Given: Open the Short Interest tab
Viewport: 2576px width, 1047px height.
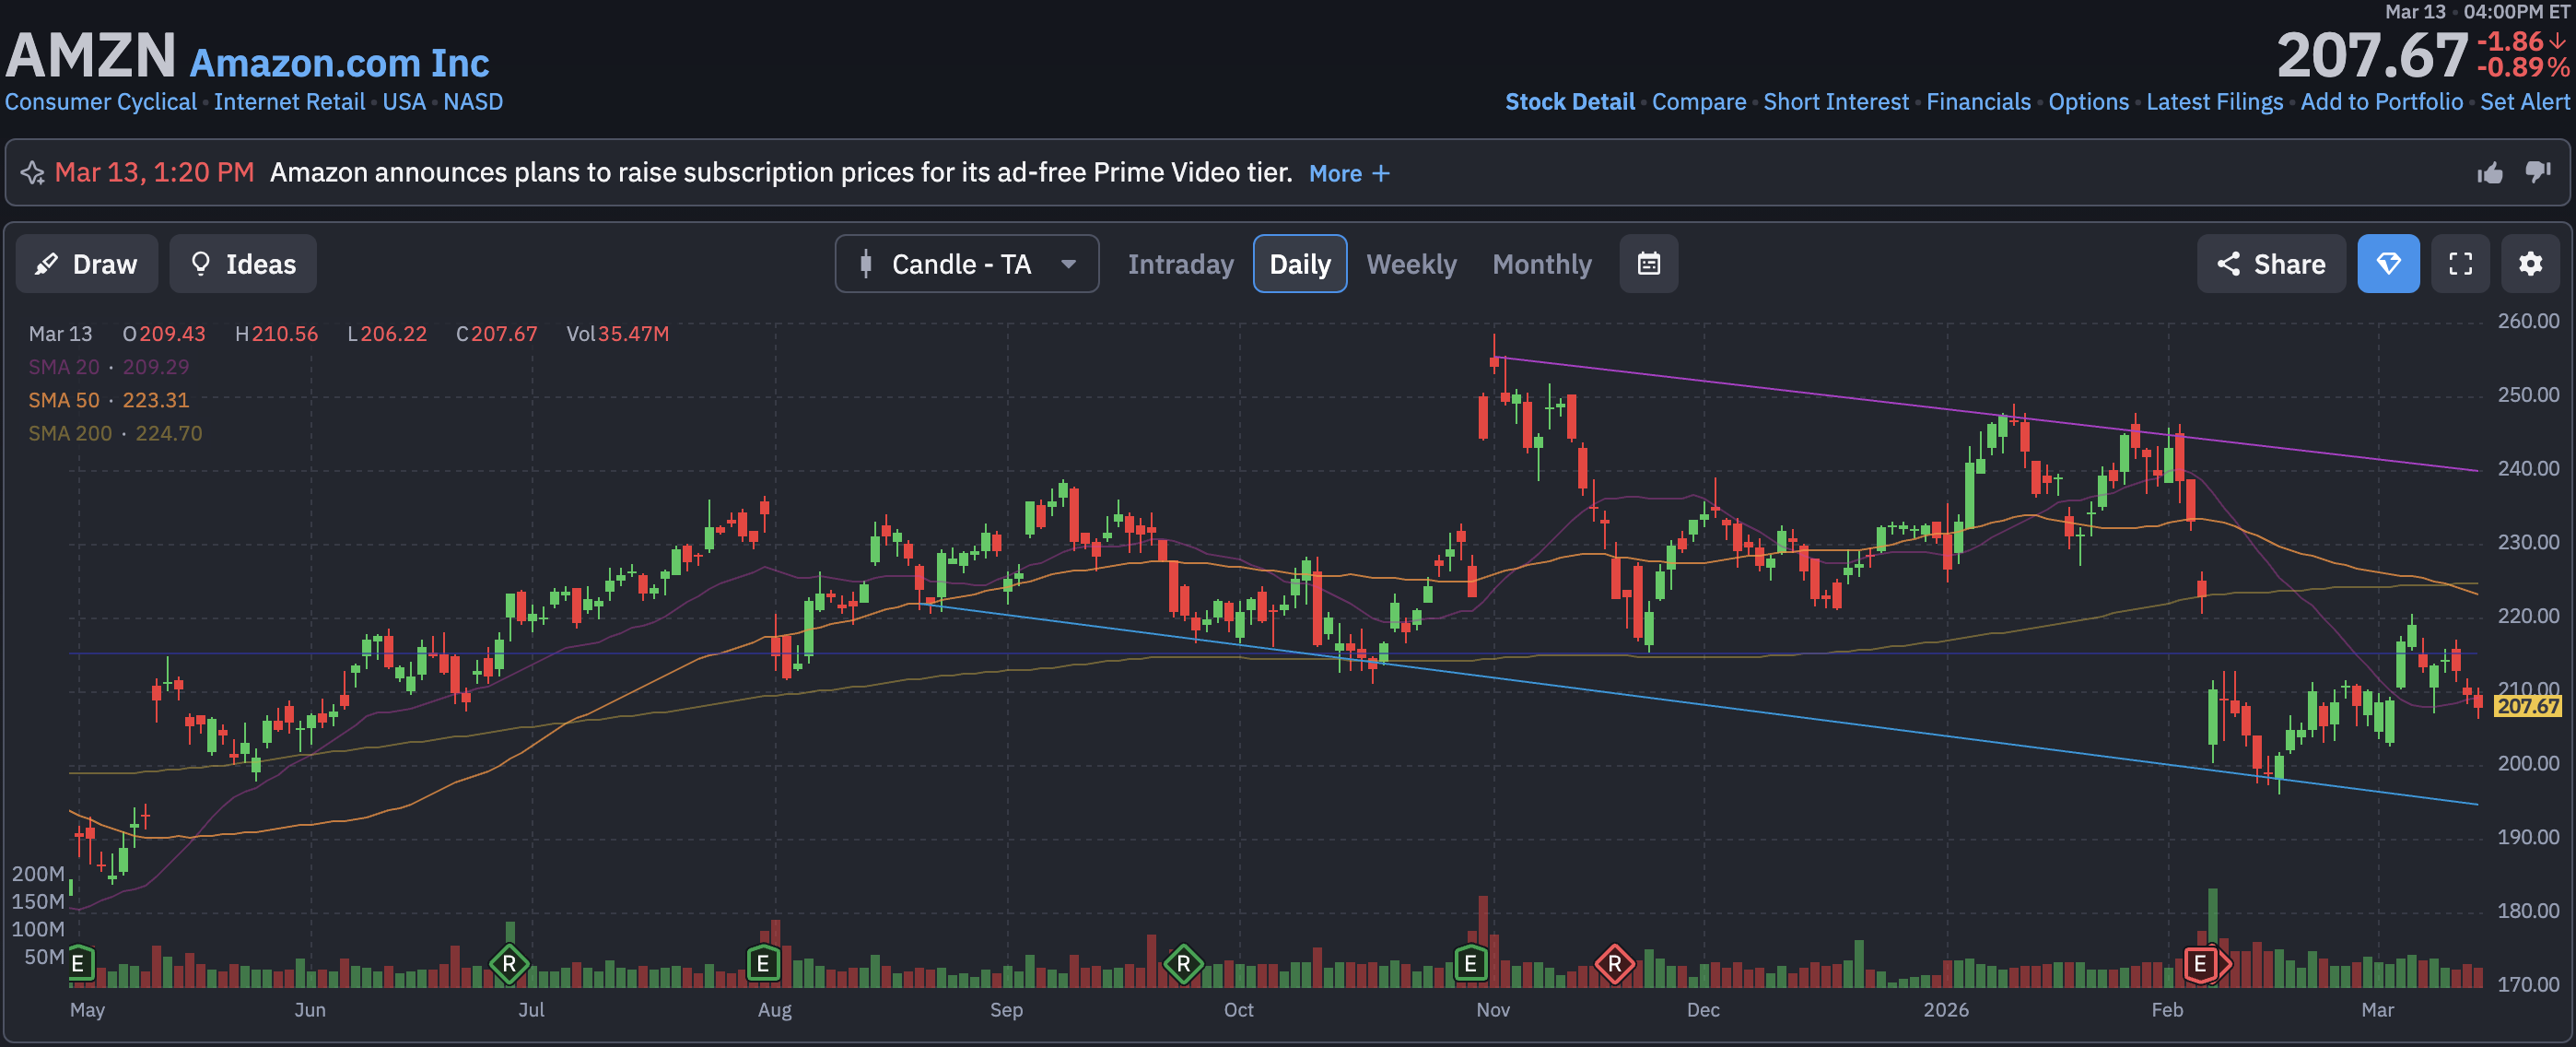Looking at the screenshot, I should click(x=1835, y=102).
